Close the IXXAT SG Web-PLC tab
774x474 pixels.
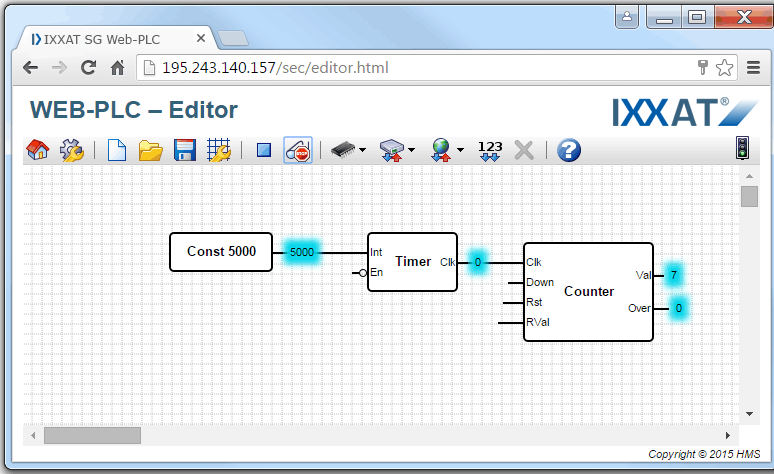(x=200, y=38)
